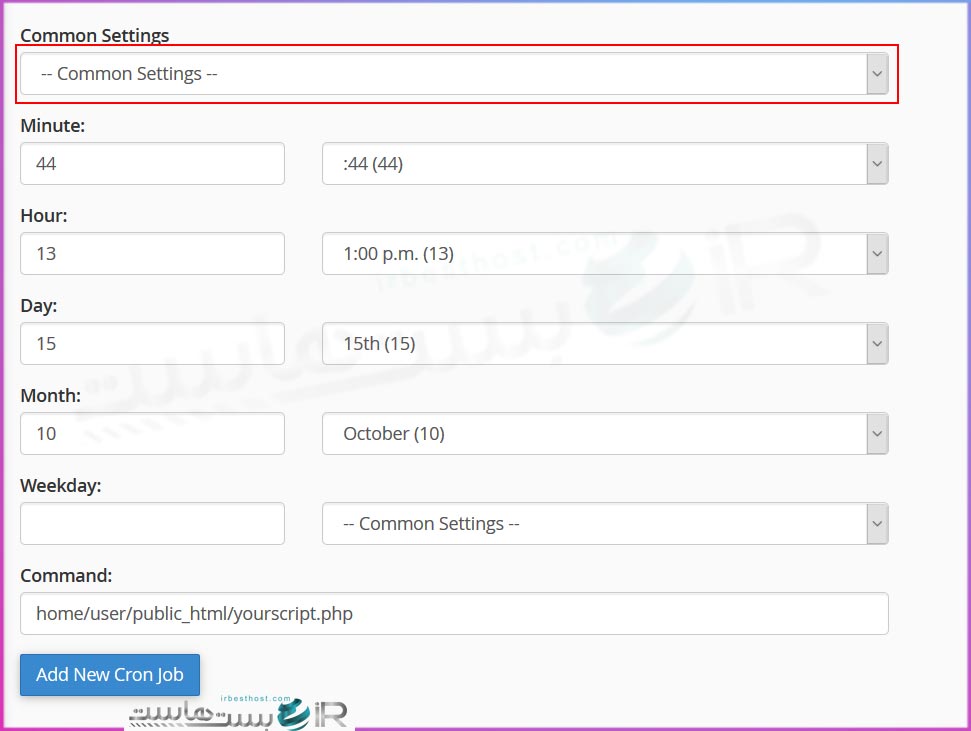Click the chevron arrow beside "15th (15)"
The height and width of the screenshot is (731, 971).
tap(877, 343)
